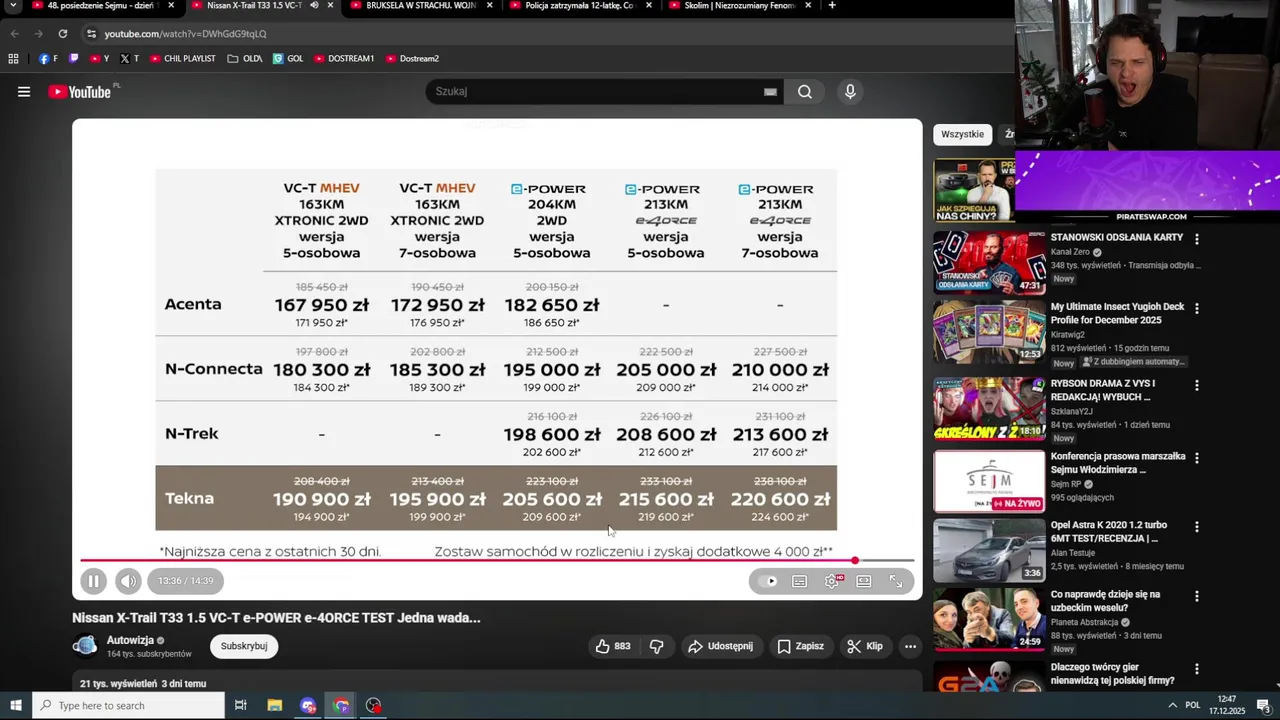Screen dimensions: 1280x720
Task: Open the STANOWSKI ODSŁANIA KARTY video thumbnail
Action: click(x=989, y=262)
